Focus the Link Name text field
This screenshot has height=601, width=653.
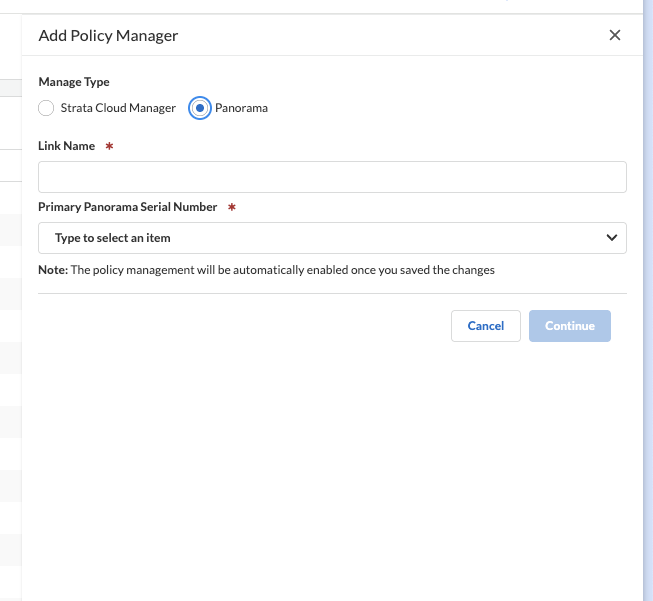point(332,177)
